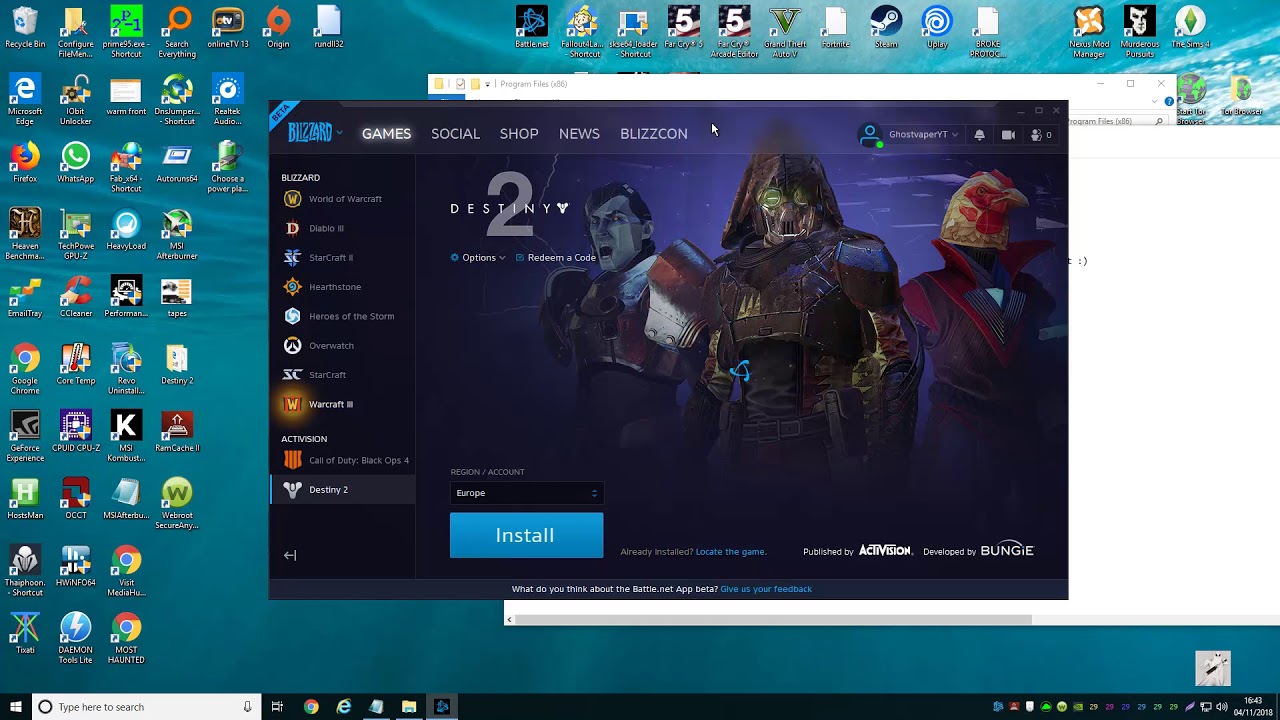Select Destiny 2 in Activision list
Image resolution: width=1280 pixels, height=720 pixels.
click(343, 490)
